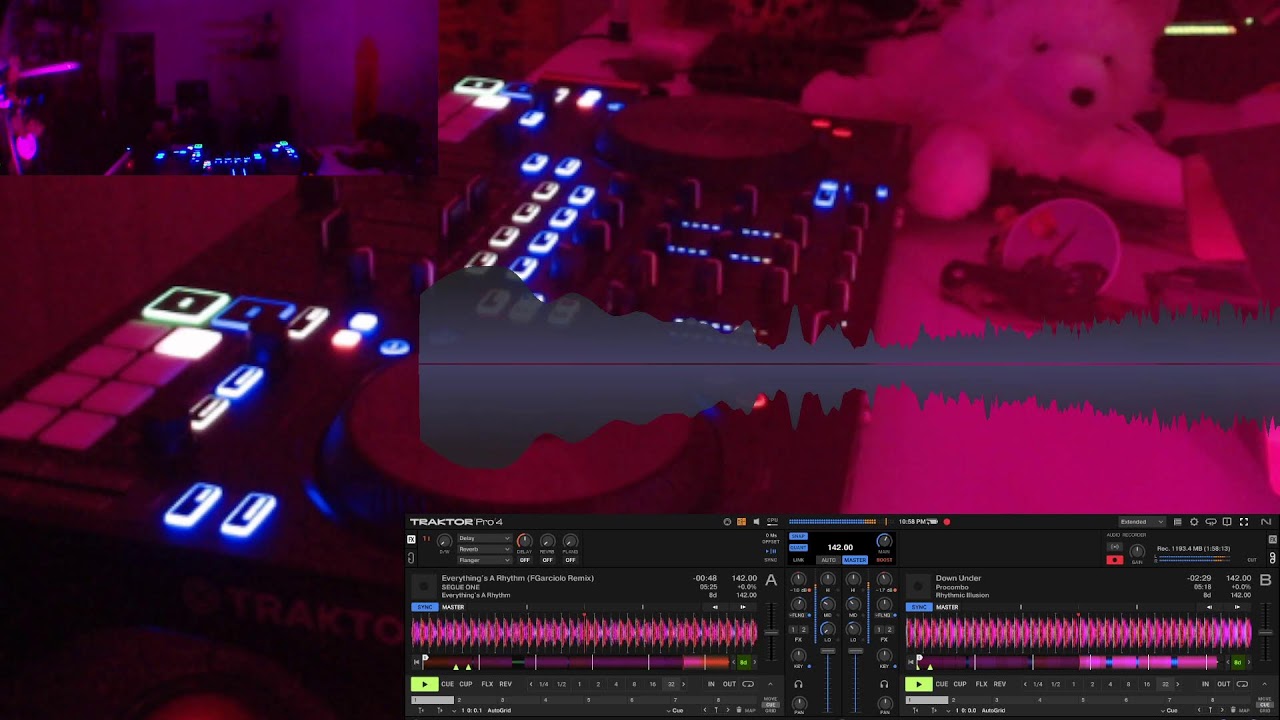
Task: Nudge tempo backward on Deck B
Action: pyautogui.click(x=1209, y=607)
